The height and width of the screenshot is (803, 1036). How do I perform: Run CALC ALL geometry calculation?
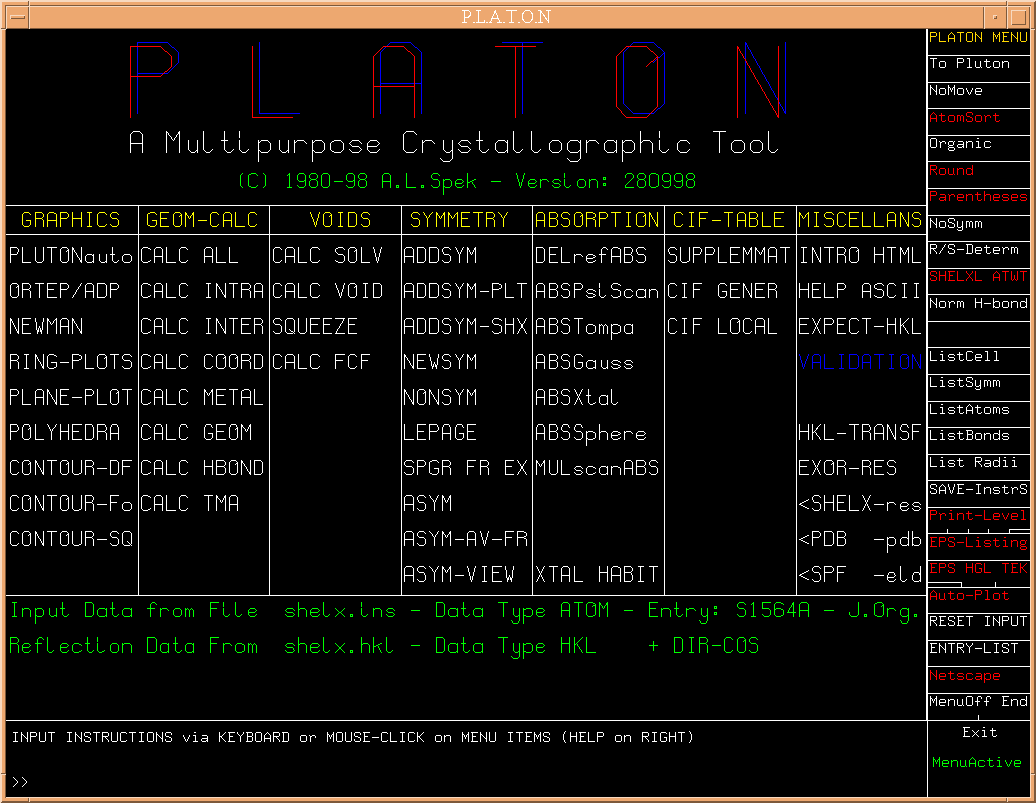[x=190, y=256]
